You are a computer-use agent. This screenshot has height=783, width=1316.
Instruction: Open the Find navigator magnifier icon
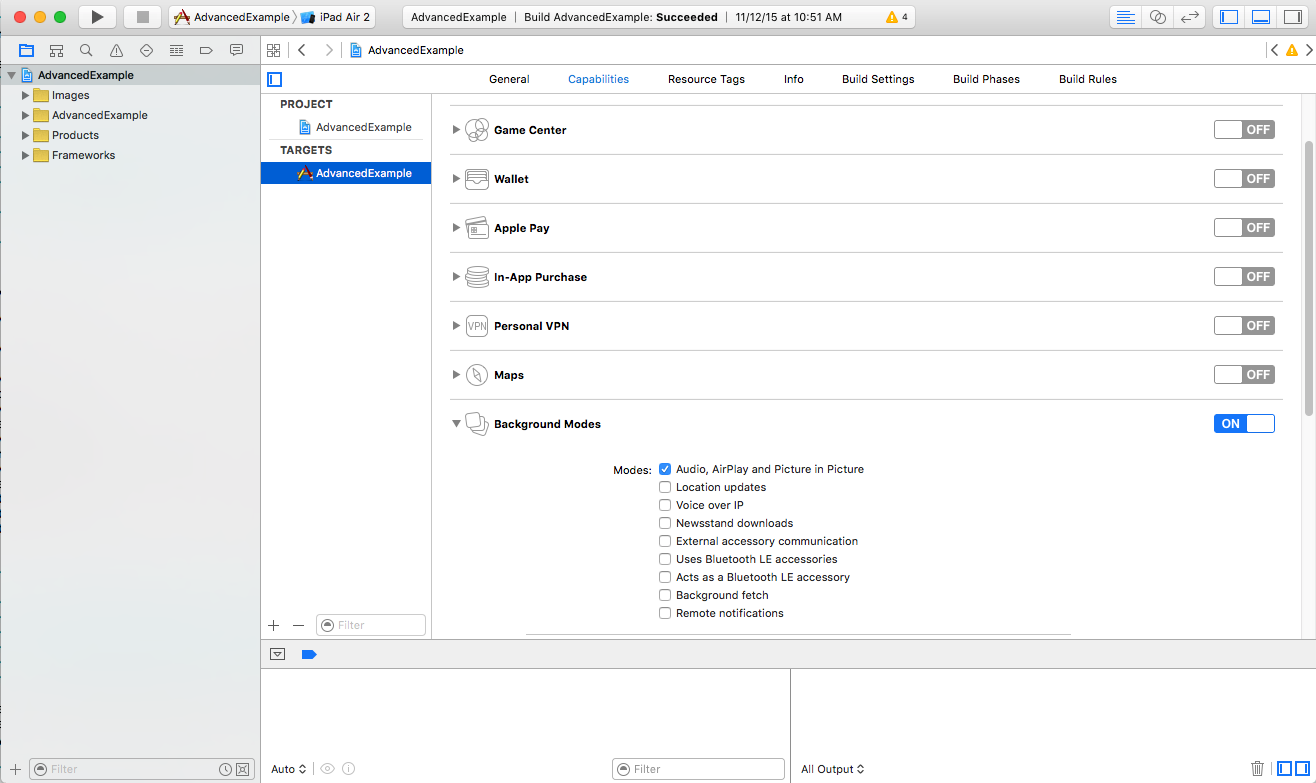point(86,50)
